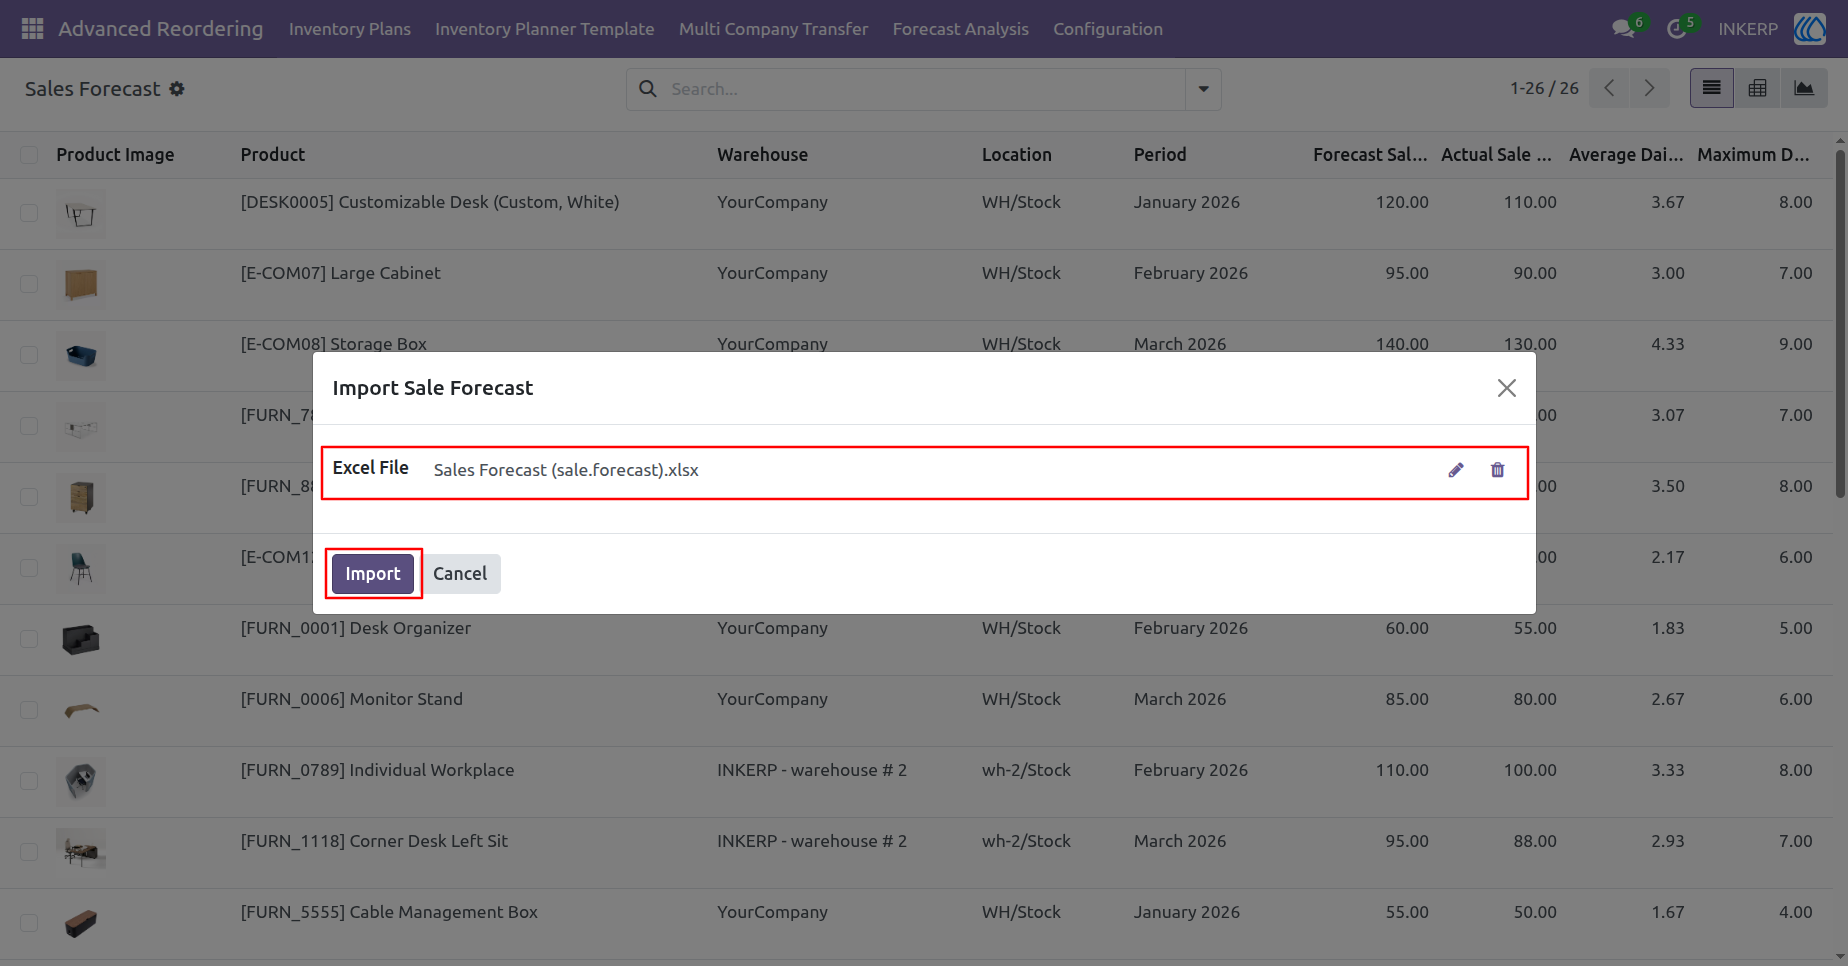
Task: Open the Sales Forecast settings gear
Action: [x=177, y=89]
